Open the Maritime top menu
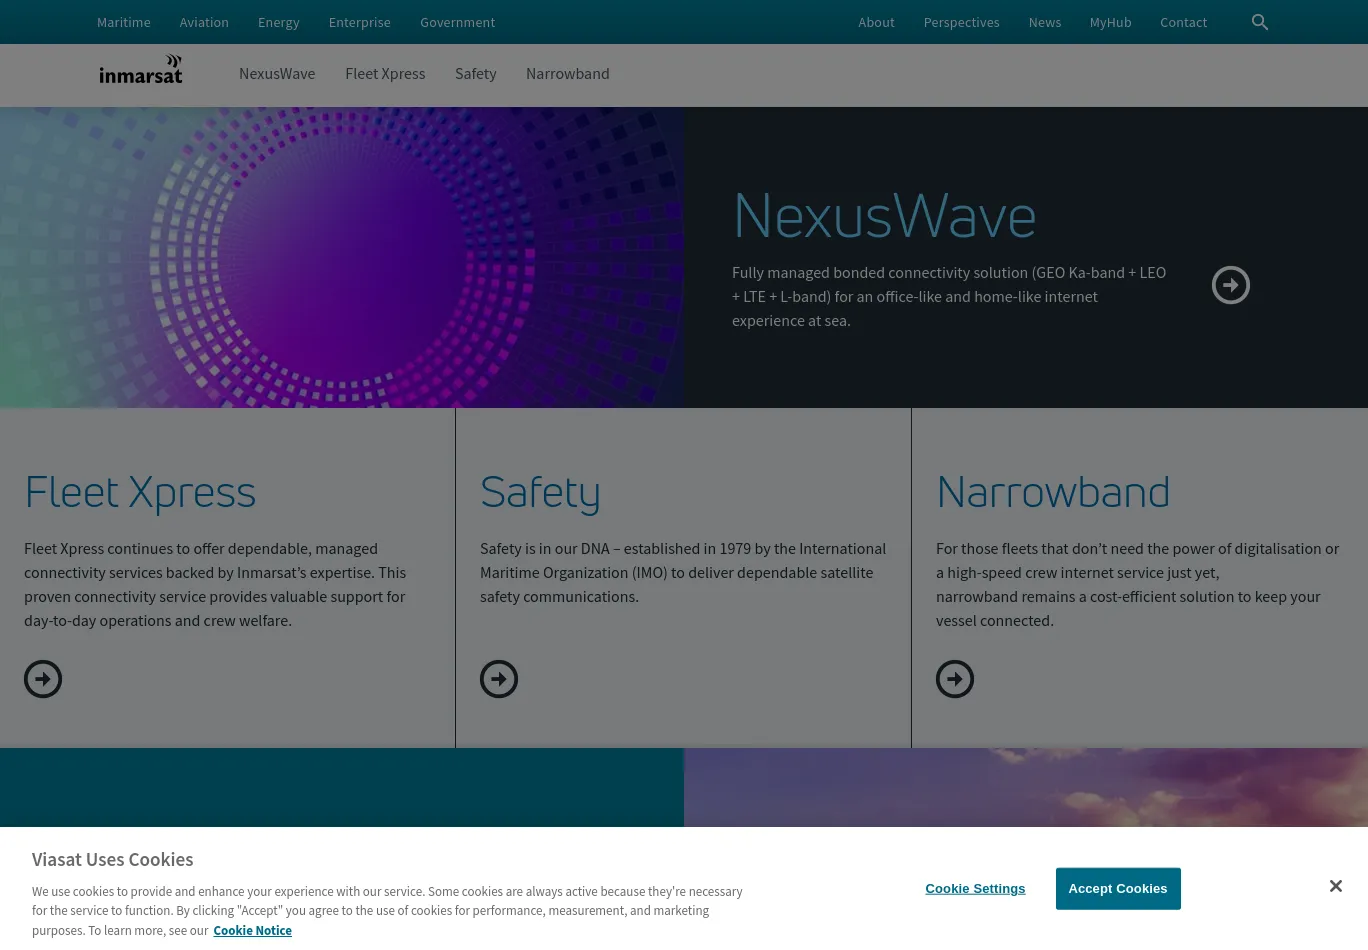Viewport: 1368px width, 950px height. (x=124, y=22)
